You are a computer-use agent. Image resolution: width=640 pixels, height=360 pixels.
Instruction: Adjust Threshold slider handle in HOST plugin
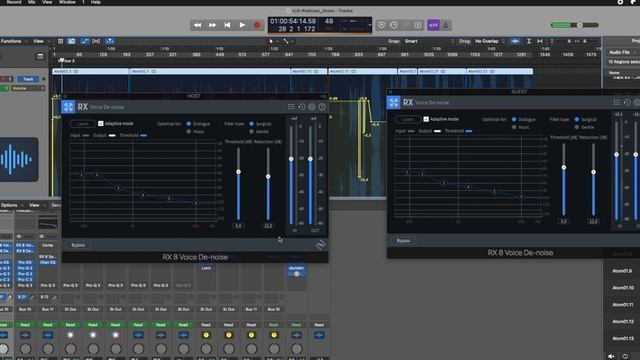tap(238, 172)
